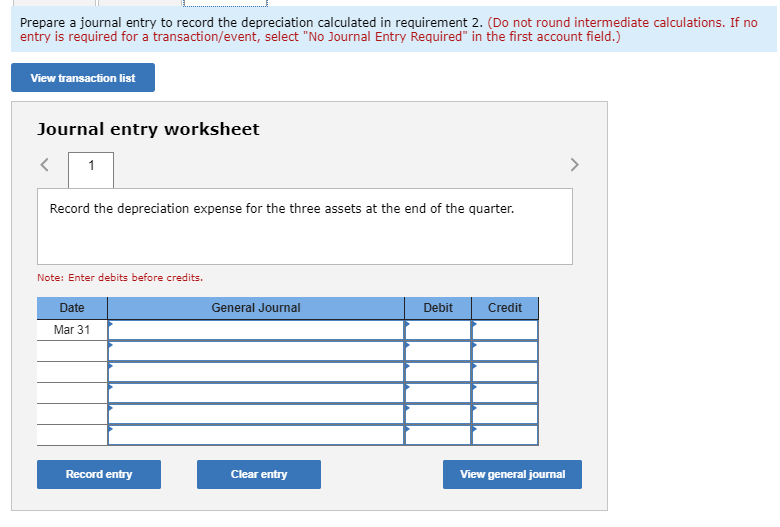Viewport: 780px width, 527px height.
Task: Go to previous journal entry arrow
Action: (x=44, y=165)
